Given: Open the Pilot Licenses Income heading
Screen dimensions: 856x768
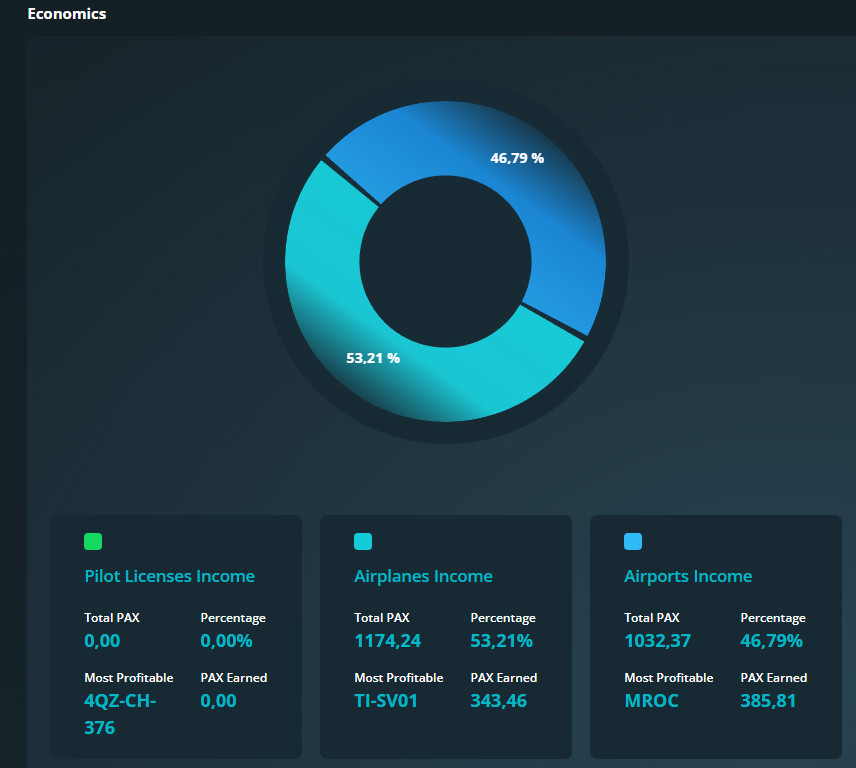Looking at the screenshot, I should coord(169,576).
